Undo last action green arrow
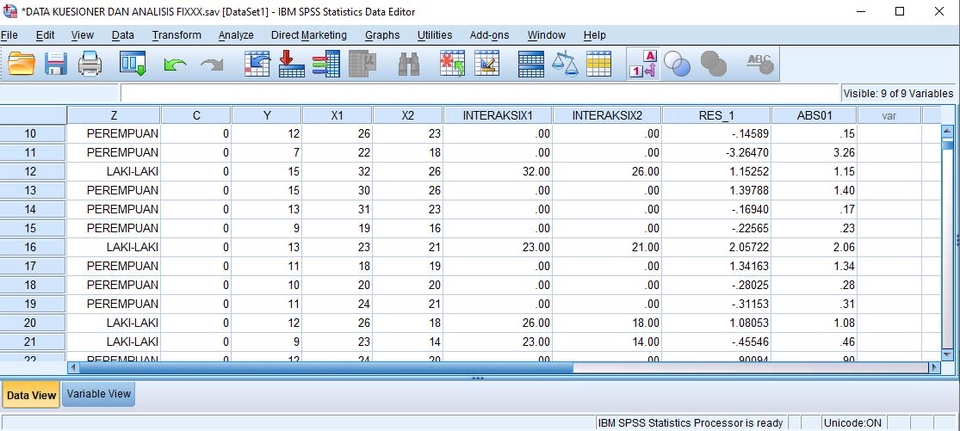This screenshot has height=431, width=960. (175, 64)
